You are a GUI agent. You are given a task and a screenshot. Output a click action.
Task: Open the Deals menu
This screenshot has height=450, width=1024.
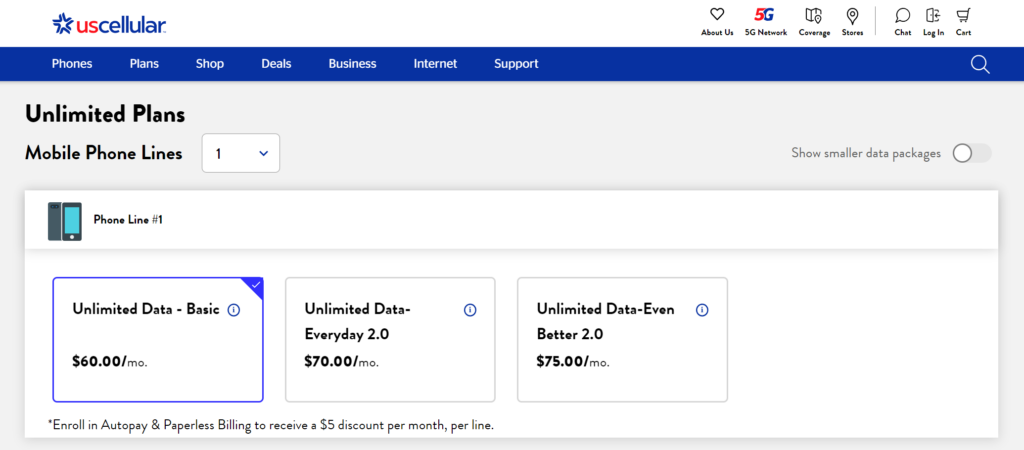276,64
